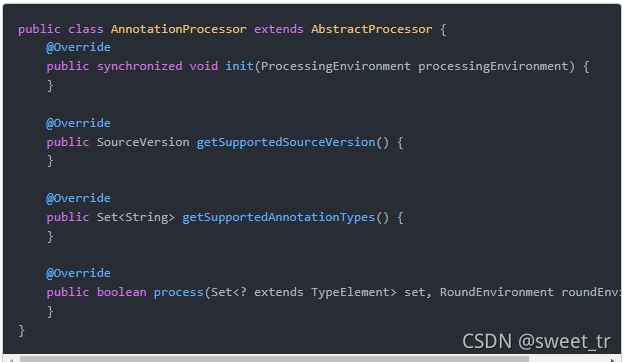
Task: Click the RoundEnvironment parameter type
Action: point(497,292)
